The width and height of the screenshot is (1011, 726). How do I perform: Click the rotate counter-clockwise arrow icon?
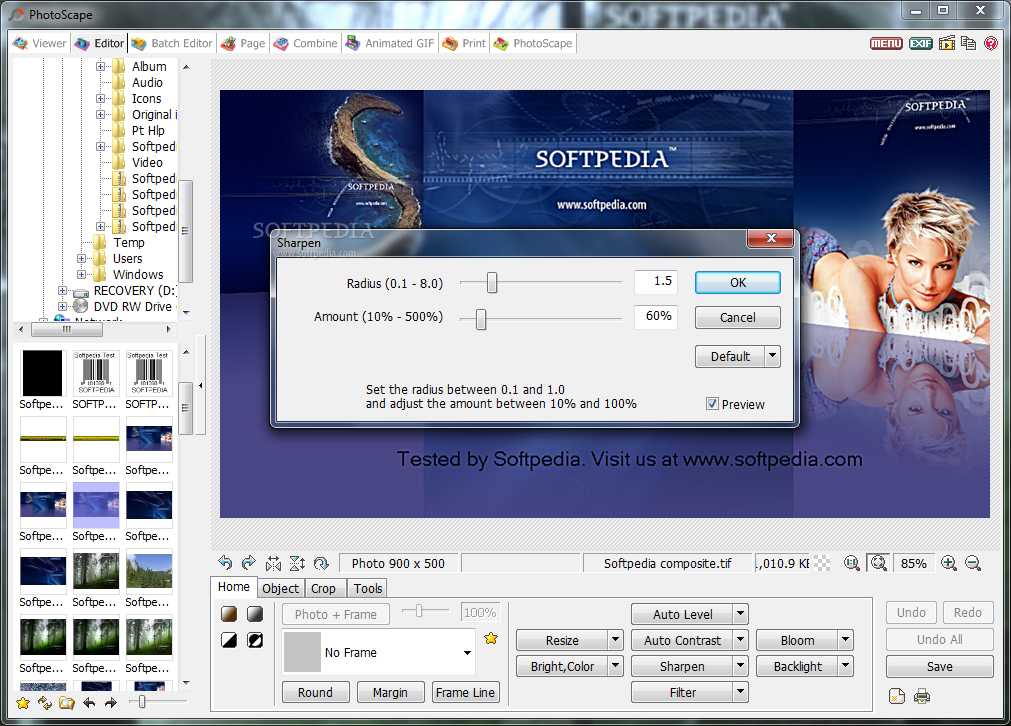tap(225, 563)
